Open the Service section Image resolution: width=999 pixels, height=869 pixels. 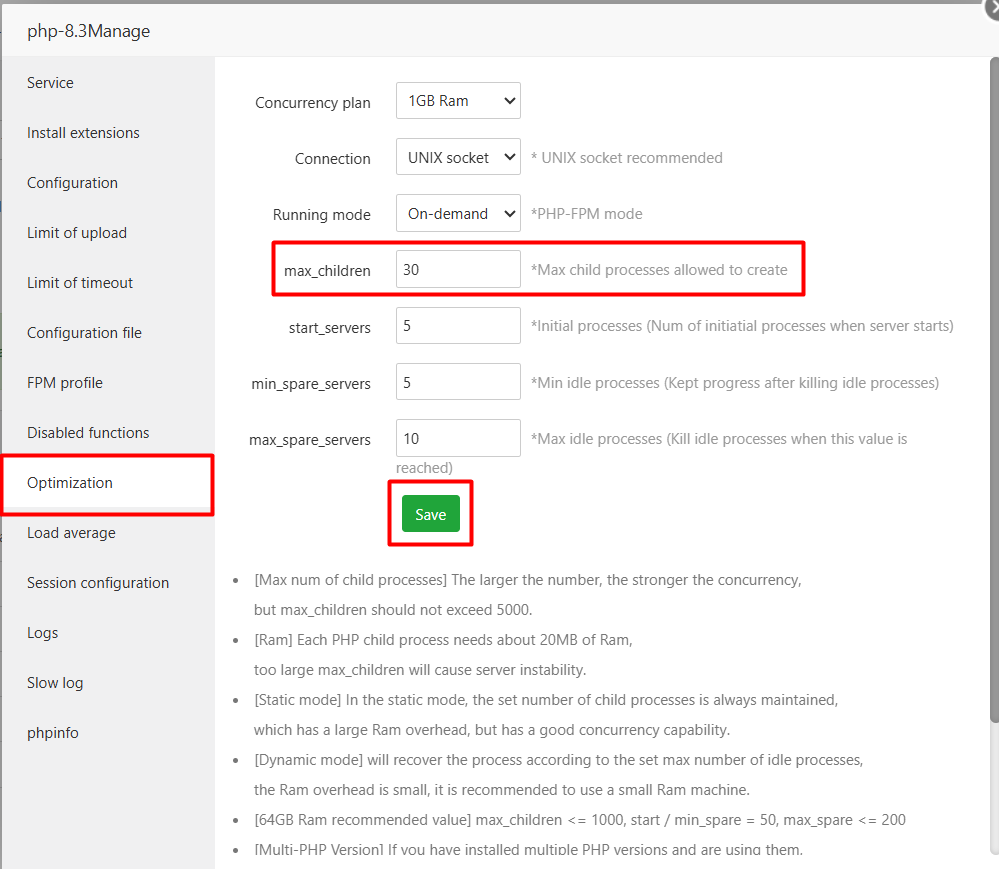(x=50, y=83)
